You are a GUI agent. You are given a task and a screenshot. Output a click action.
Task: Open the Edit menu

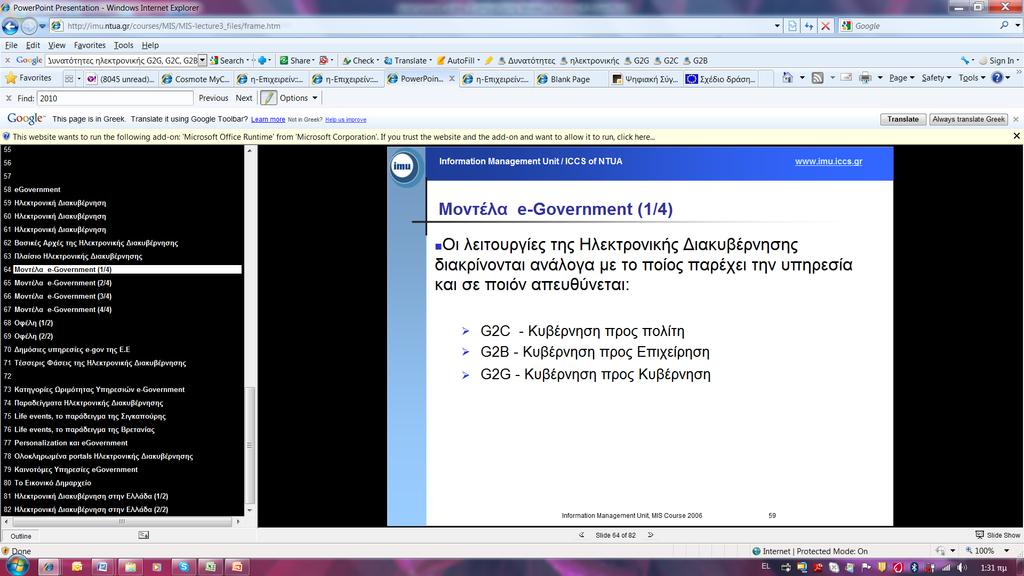[33, 45]
